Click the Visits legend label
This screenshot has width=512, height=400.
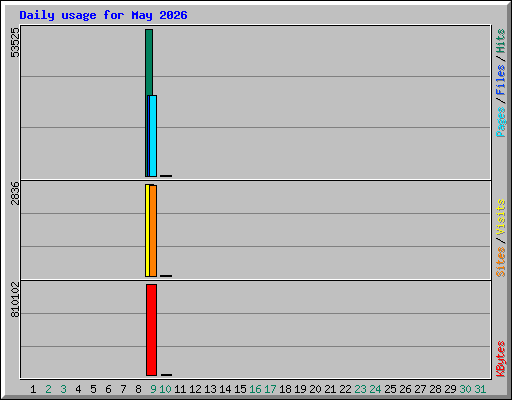click(x=500, y=217)
